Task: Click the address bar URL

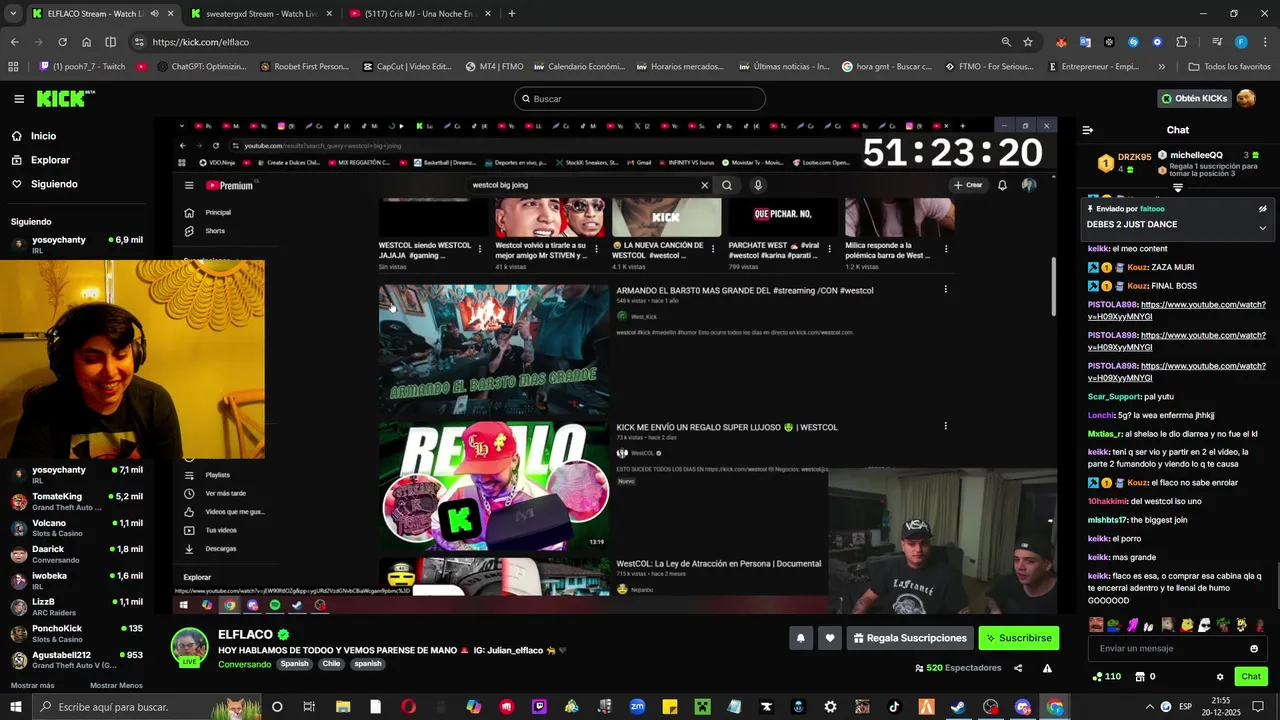Action: click(x=201, y=42)
